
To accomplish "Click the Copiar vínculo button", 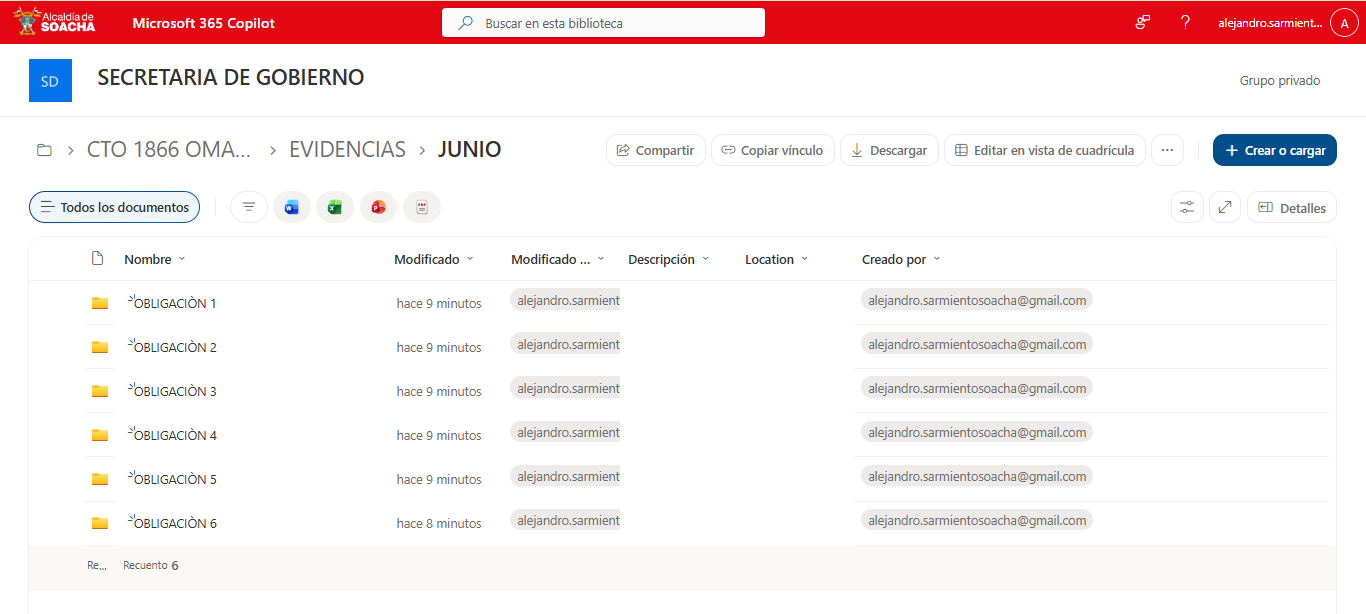I will (773, 150).
